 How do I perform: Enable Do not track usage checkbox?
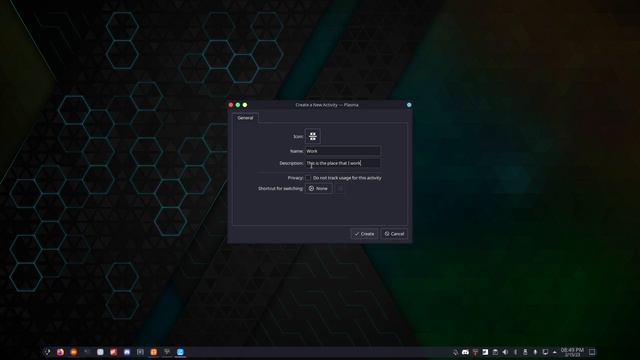(308, 178)
